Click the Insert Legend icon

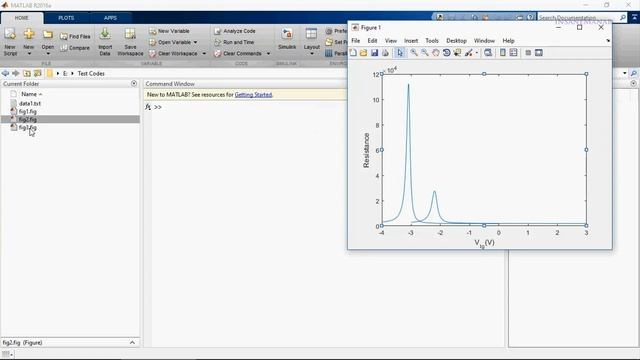tap(513, 53)
